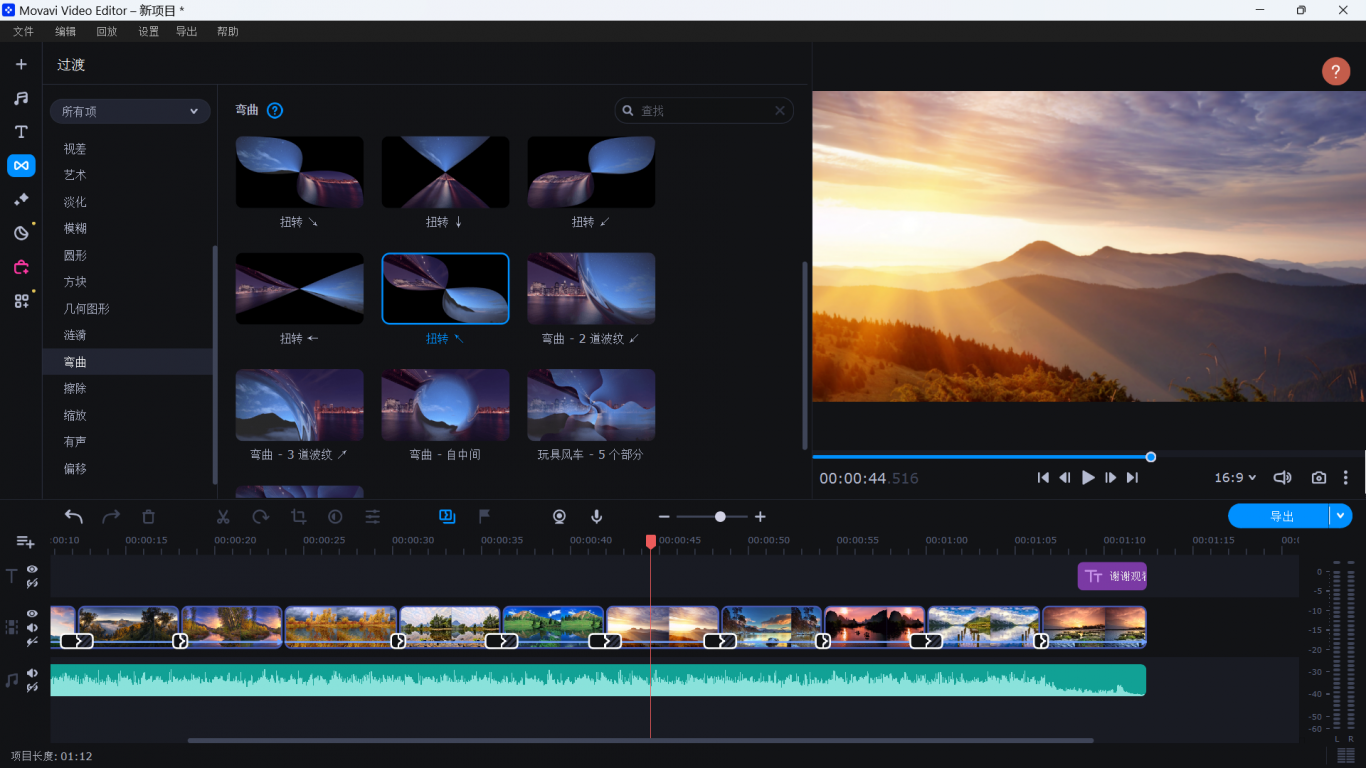Click the split scissors icon
Viewport: 1366px width, 768px height.
click(223, 516)
